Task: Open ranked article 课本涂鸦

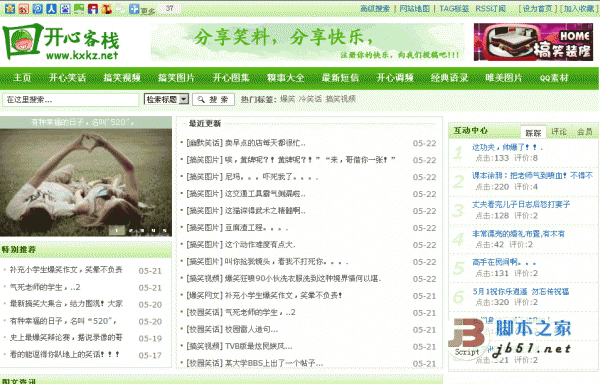Action: [x=532, y=176]
